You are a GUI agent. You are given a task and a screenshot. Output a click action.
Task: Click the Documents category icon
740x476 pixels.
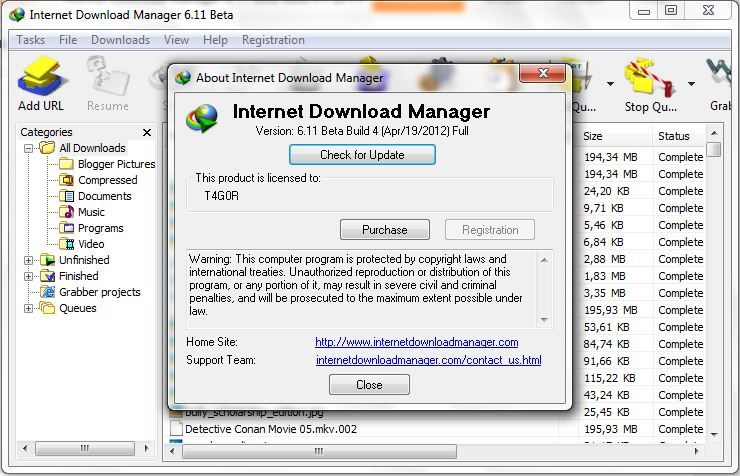pyautogui.click(x=66, y=196)
